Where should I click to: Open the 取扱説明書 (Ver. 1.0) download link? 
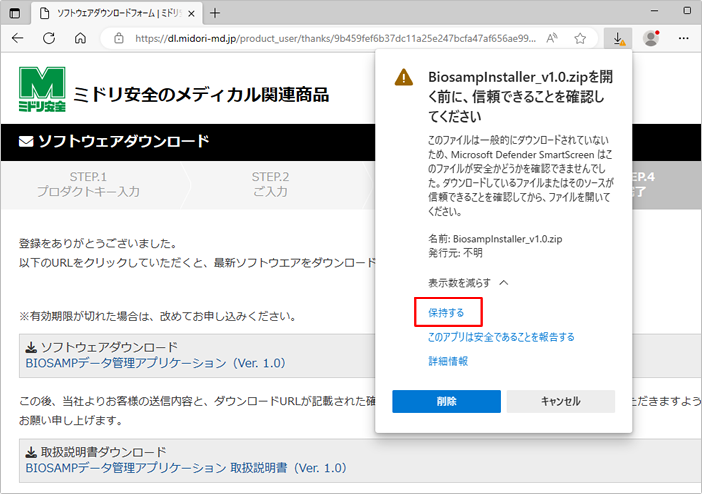tap(186, 468)
